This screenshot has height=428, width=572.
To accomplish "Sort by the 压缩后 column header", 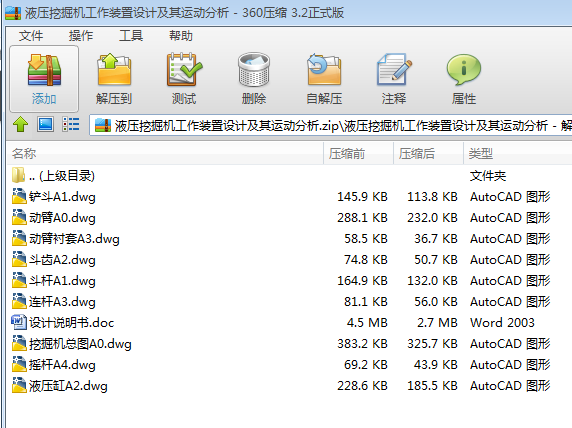I will pyautogui.click(x=428, y=153).
